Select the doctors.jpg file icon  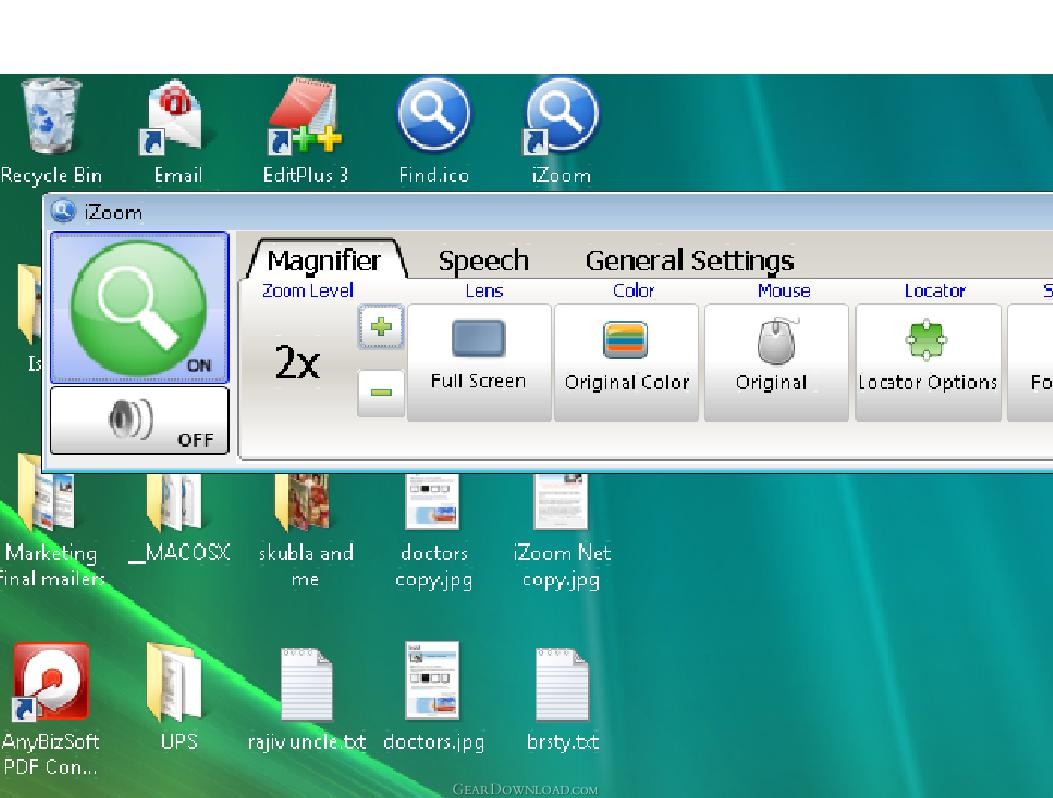click(433, 697)
